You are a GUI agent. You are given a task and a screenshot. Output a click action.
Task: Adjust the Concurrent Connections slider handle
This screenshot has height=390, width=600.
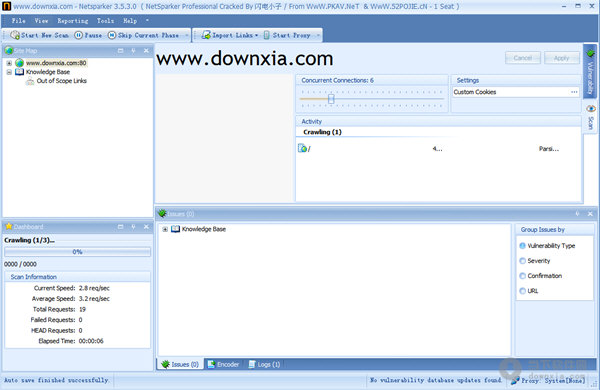(331, 99)
